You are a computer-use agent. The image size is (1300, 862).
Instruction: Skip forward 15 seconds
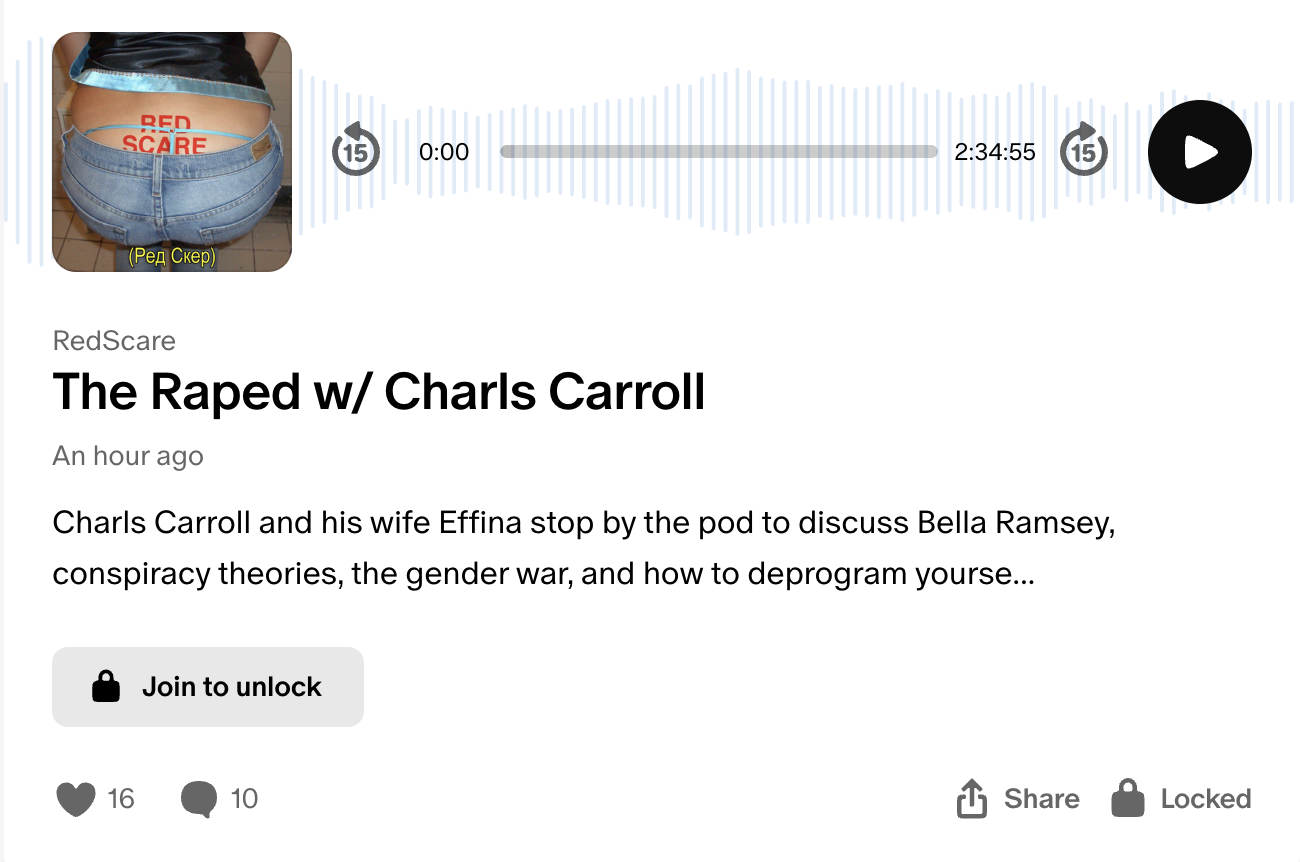(x=1083, y=150)
